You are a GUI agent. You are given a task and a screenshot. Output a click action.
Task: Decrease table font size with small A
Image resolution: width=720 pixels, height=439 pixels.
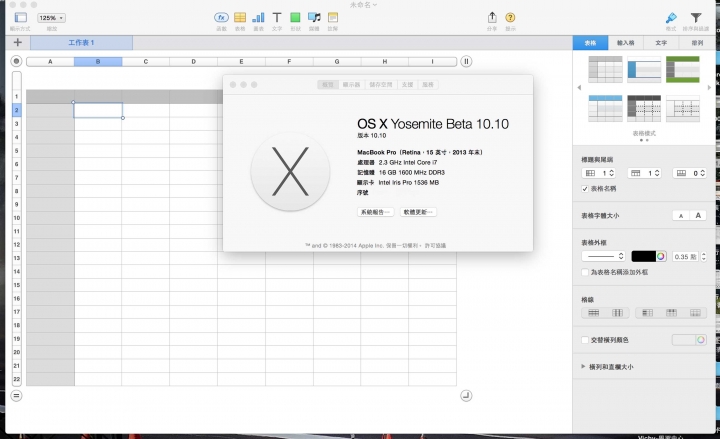pyautogui.click(x=681, y=216)
